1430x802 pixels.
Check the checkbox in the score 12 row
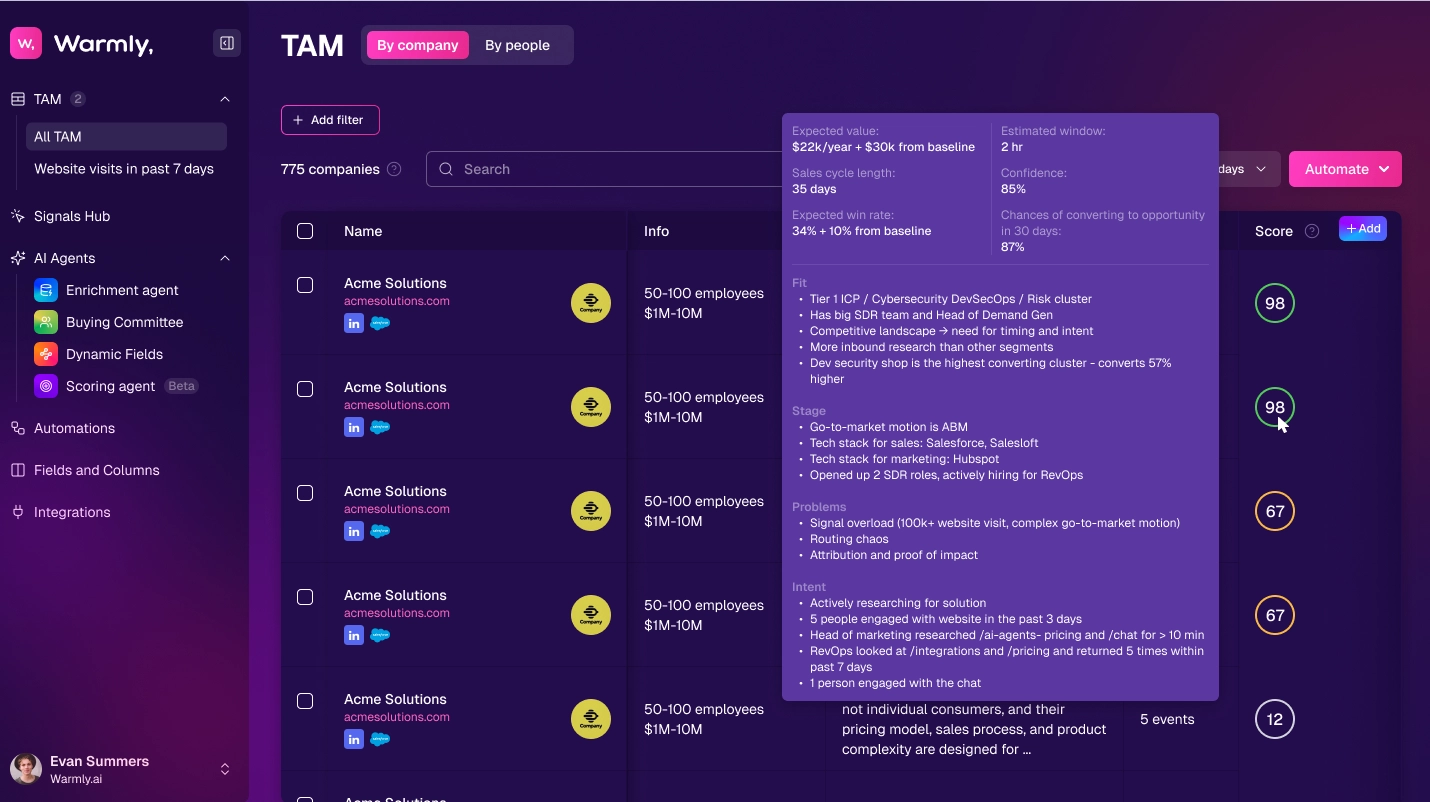[305, 701]
